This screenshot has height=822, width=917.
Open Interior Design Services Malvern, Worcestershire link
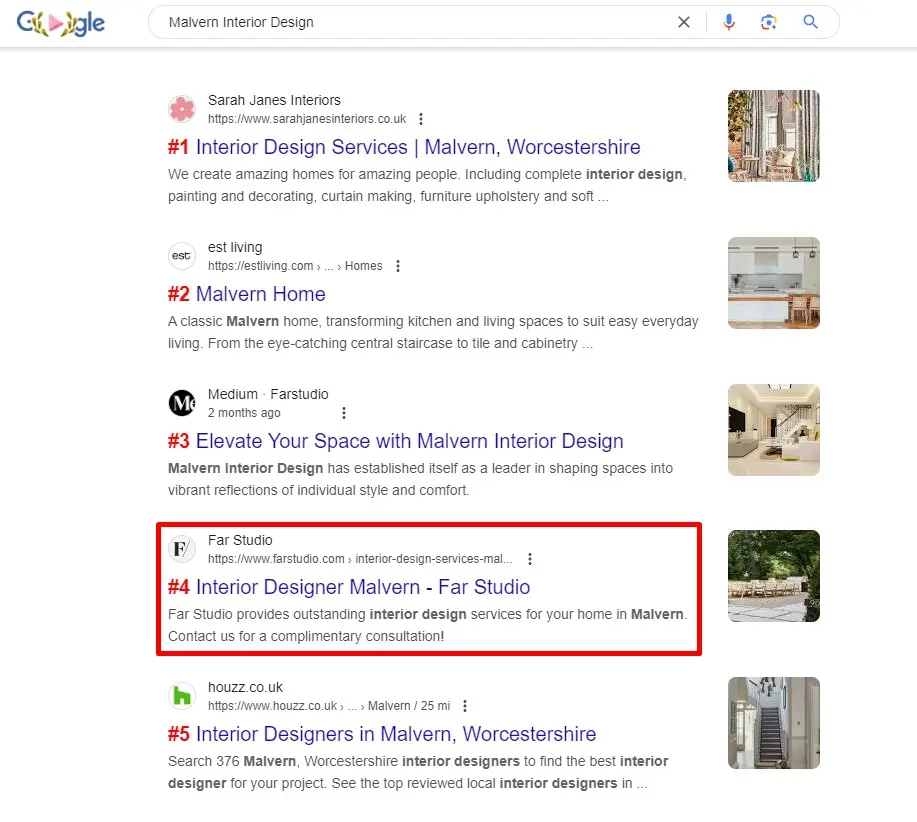click(418, 147)
